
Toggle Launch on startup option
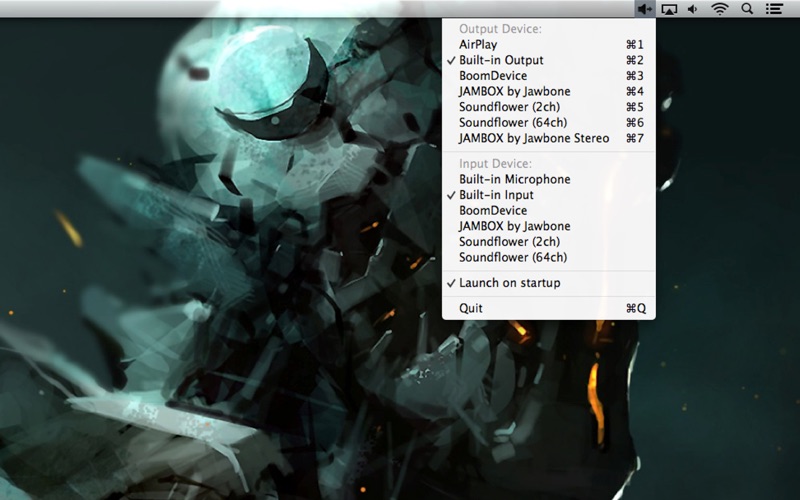point(548,283)
